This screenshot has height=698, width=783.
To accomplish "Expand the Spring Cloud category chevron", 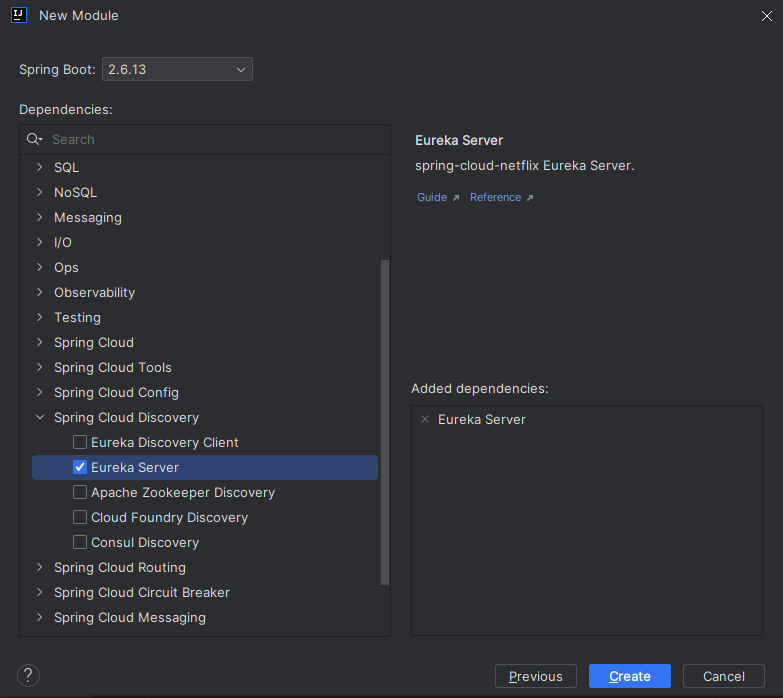I will pyautogui.click(x=40, y=342).
